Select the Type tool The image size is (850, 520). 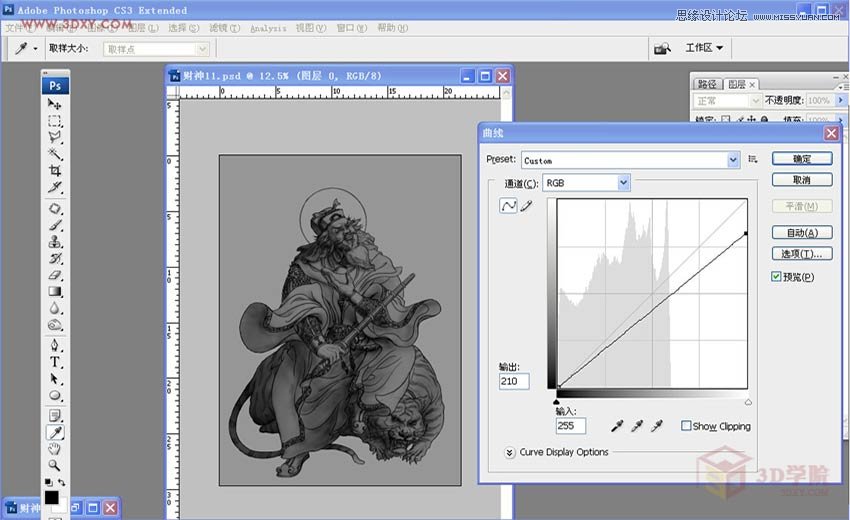(x=55, y=362)
